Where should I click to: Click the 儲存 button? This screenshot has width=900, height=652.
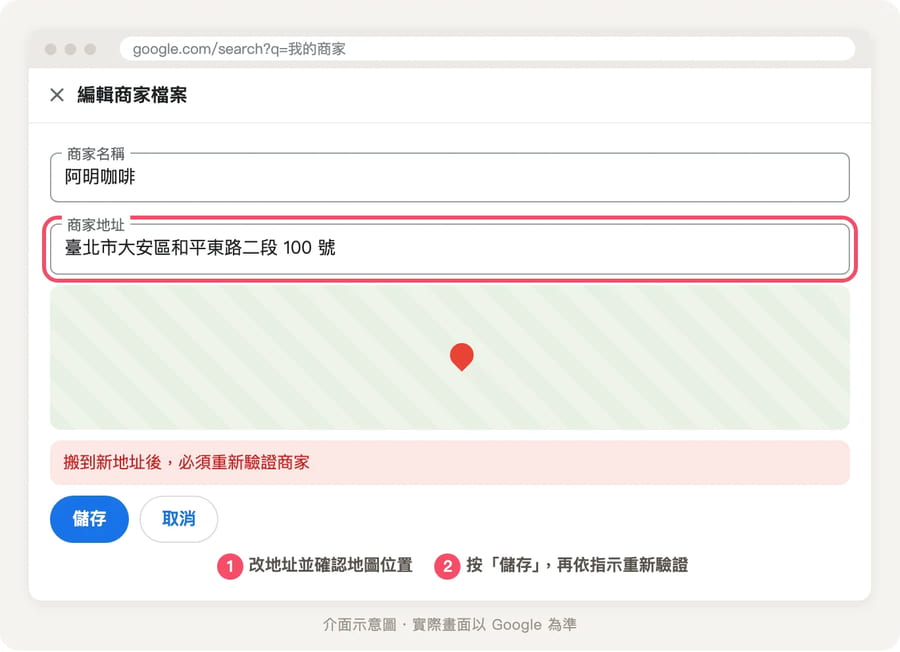click(x=89, y=519)
